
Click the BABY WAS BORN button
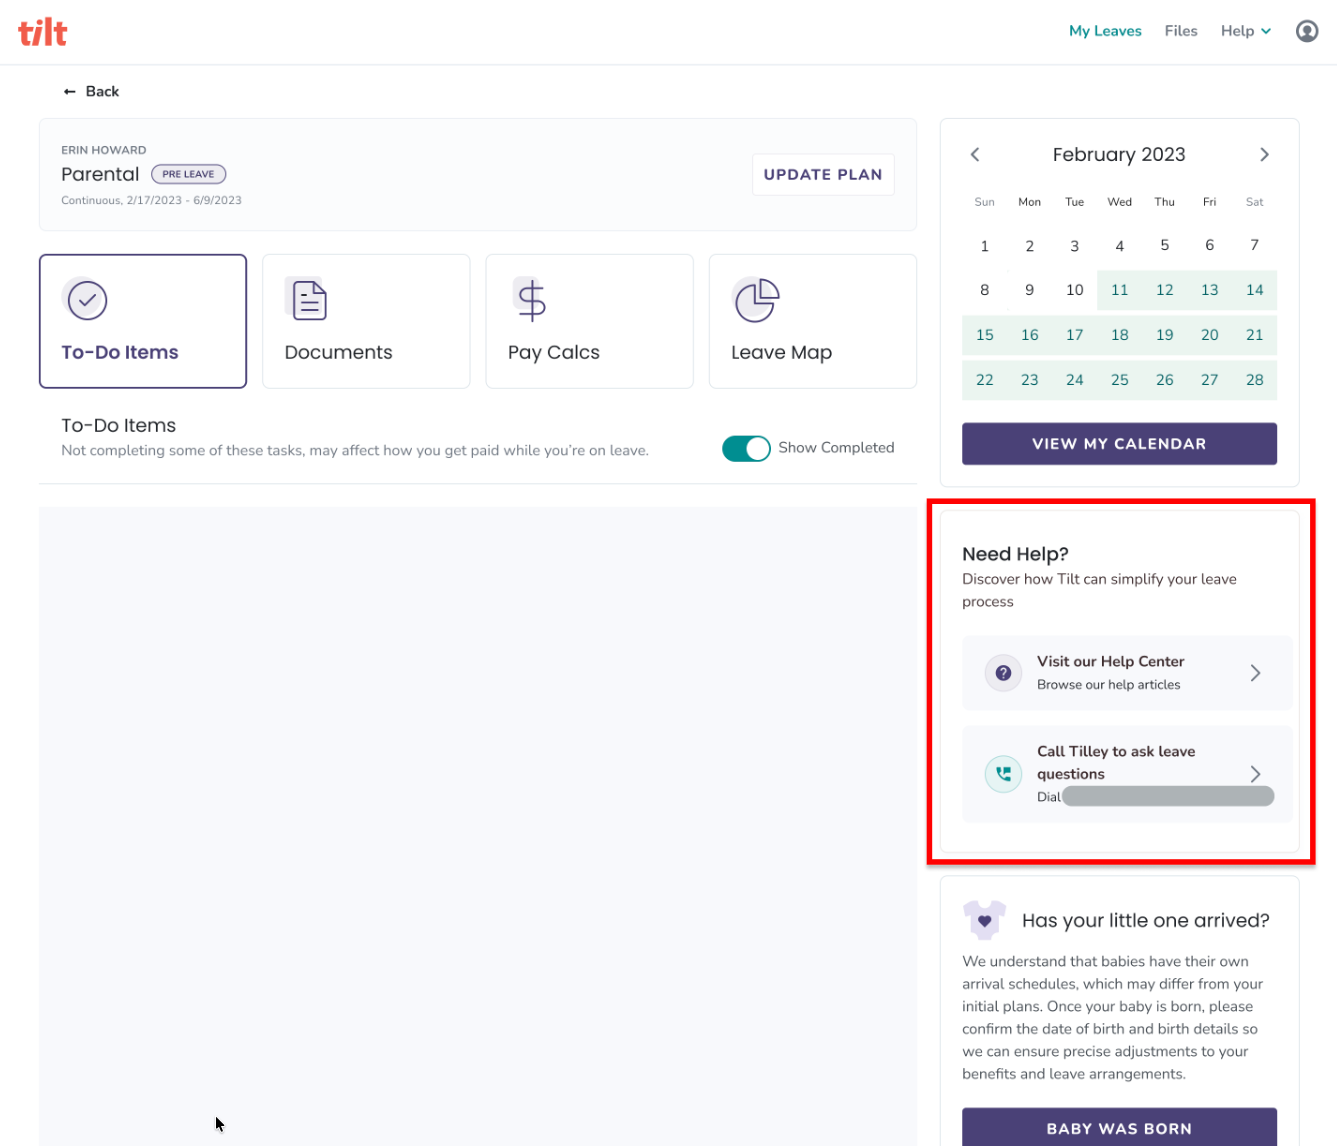(x=1119, y=1127)
